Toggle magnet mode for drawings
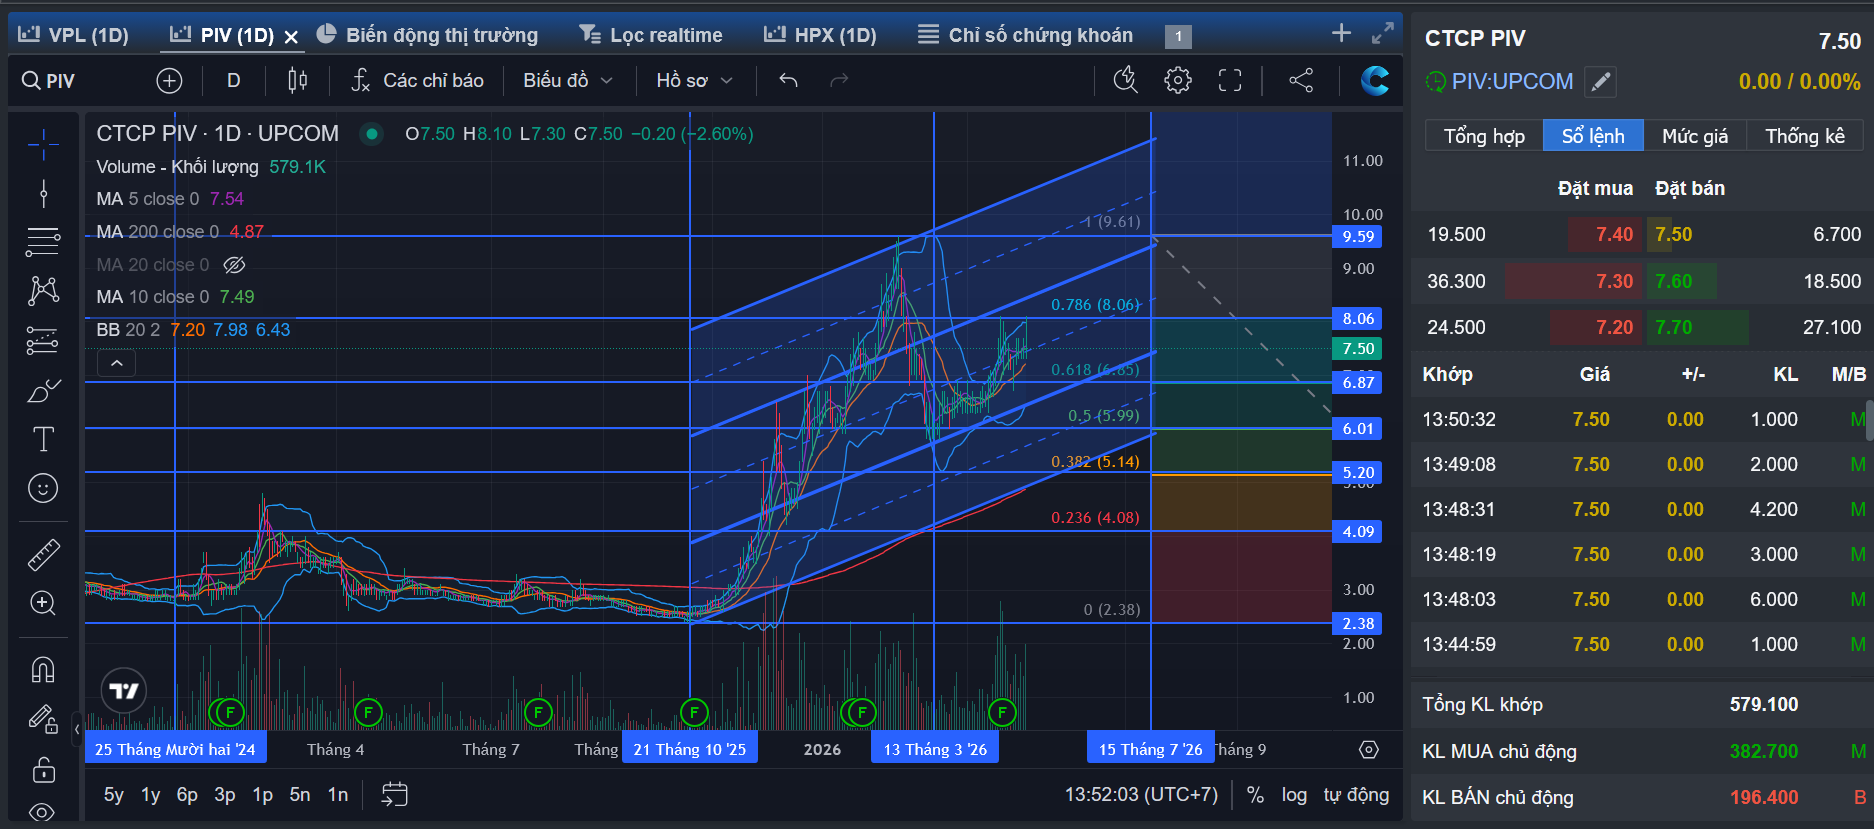 pos(43,669)
